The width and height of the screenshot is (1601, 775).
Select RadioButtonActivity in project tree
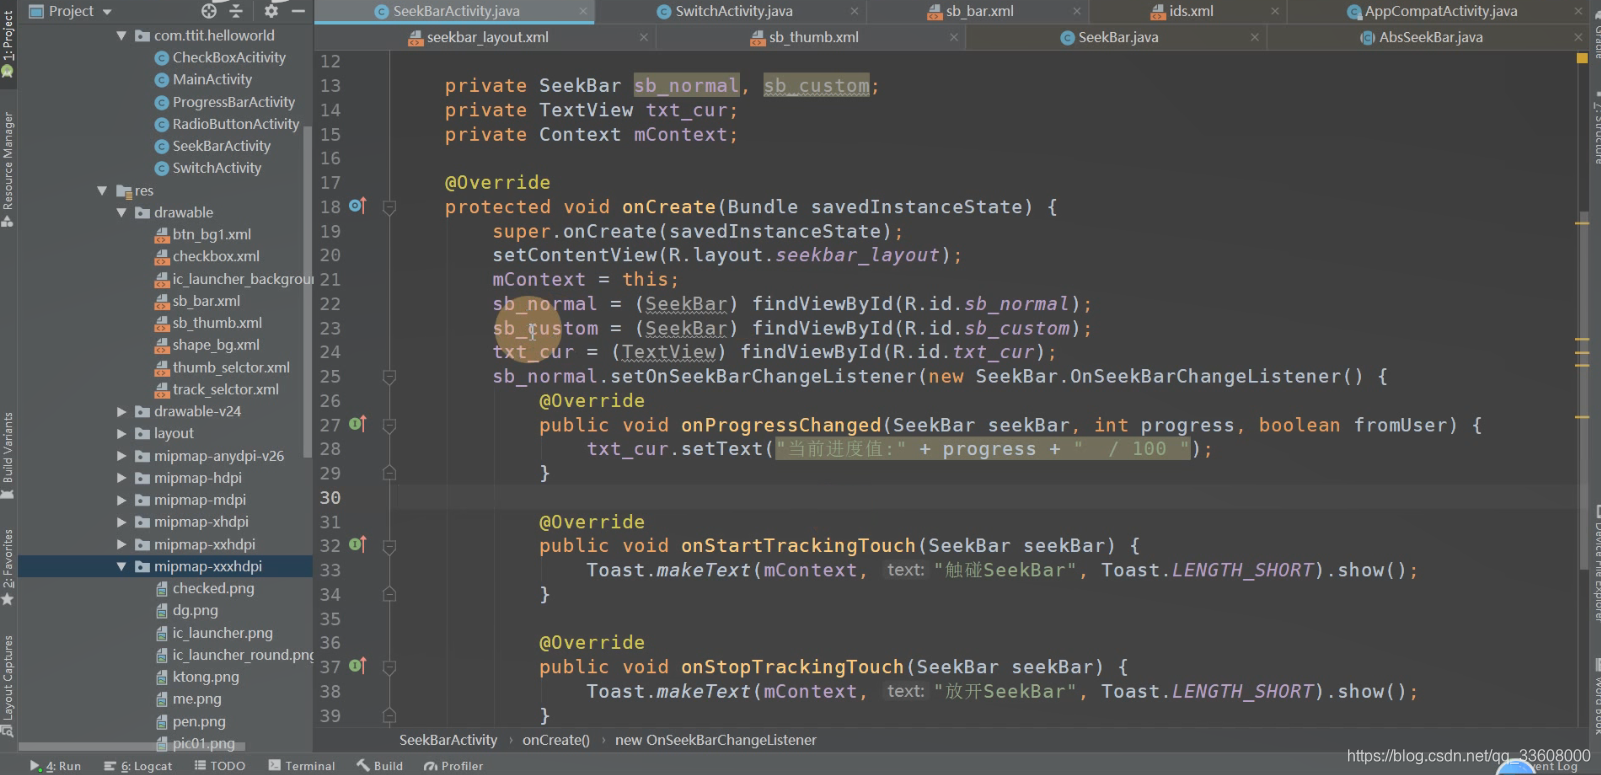tap(235, 124)
